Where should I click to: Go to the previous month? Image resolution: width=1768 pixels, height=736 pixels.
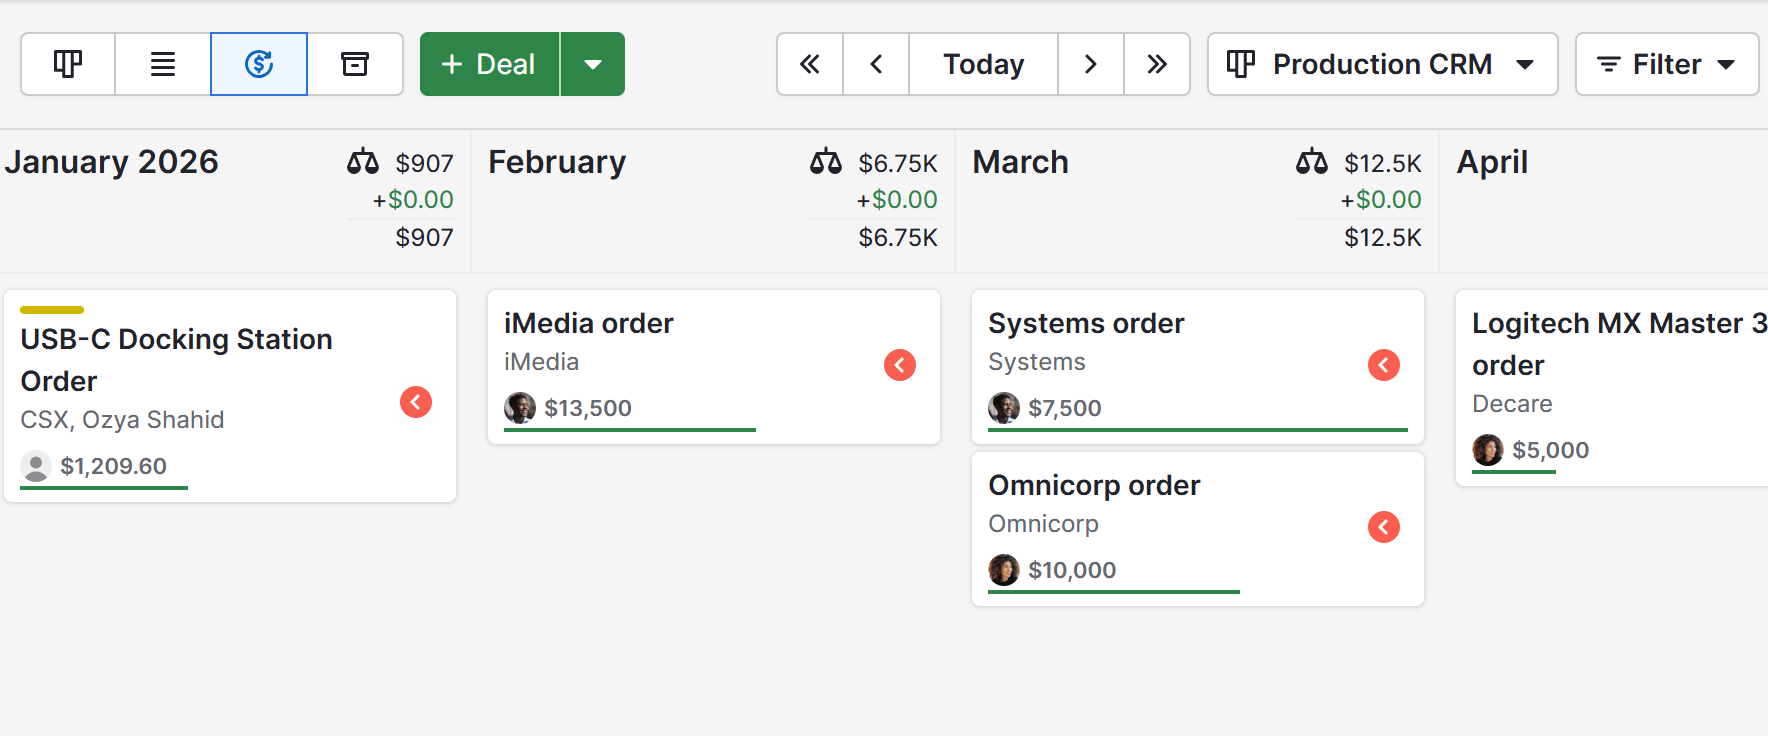pos(876,64)
